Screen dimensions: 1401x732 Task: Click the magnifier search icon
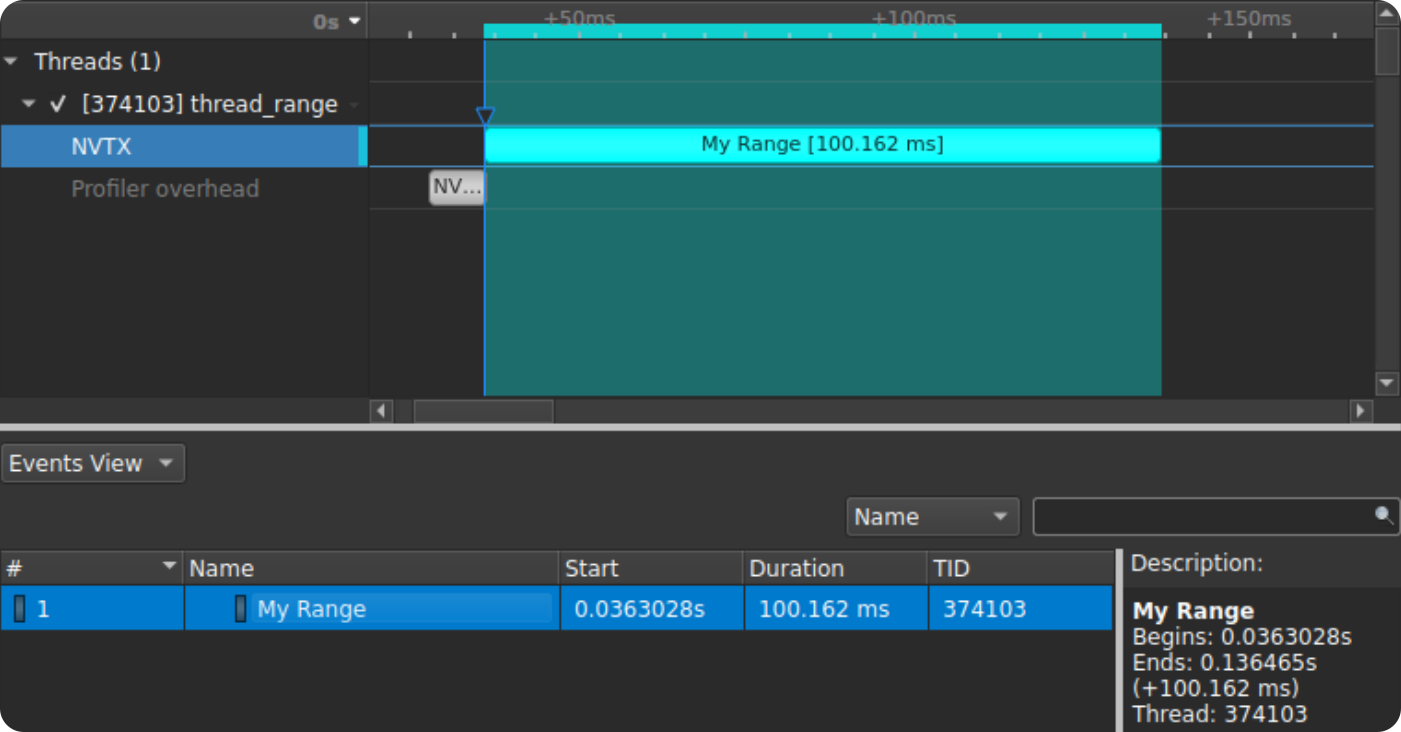click(1383, 516)
